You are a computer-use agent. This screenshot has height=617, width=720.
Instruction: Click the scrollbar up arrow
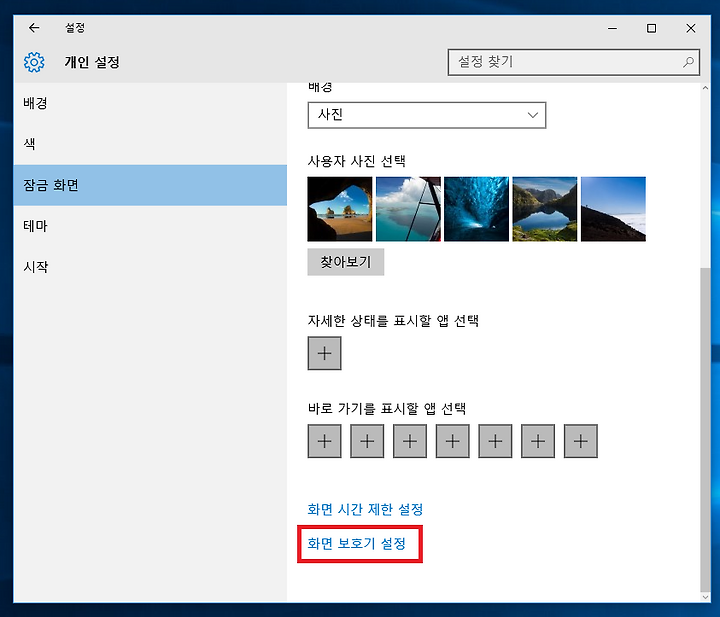pyautogui.click(x=705, y=88)
